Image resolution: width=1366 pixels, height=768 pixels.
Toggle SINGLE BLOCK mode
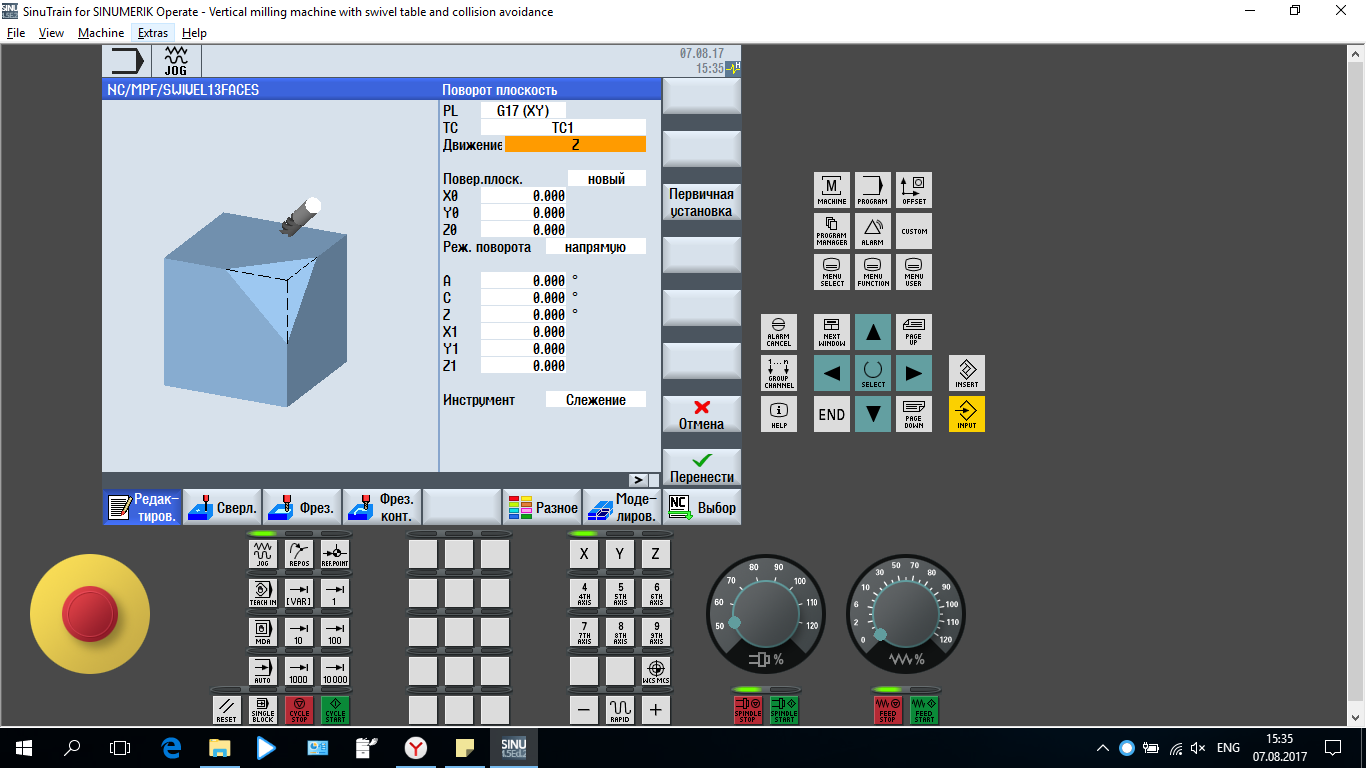(262, 710)
